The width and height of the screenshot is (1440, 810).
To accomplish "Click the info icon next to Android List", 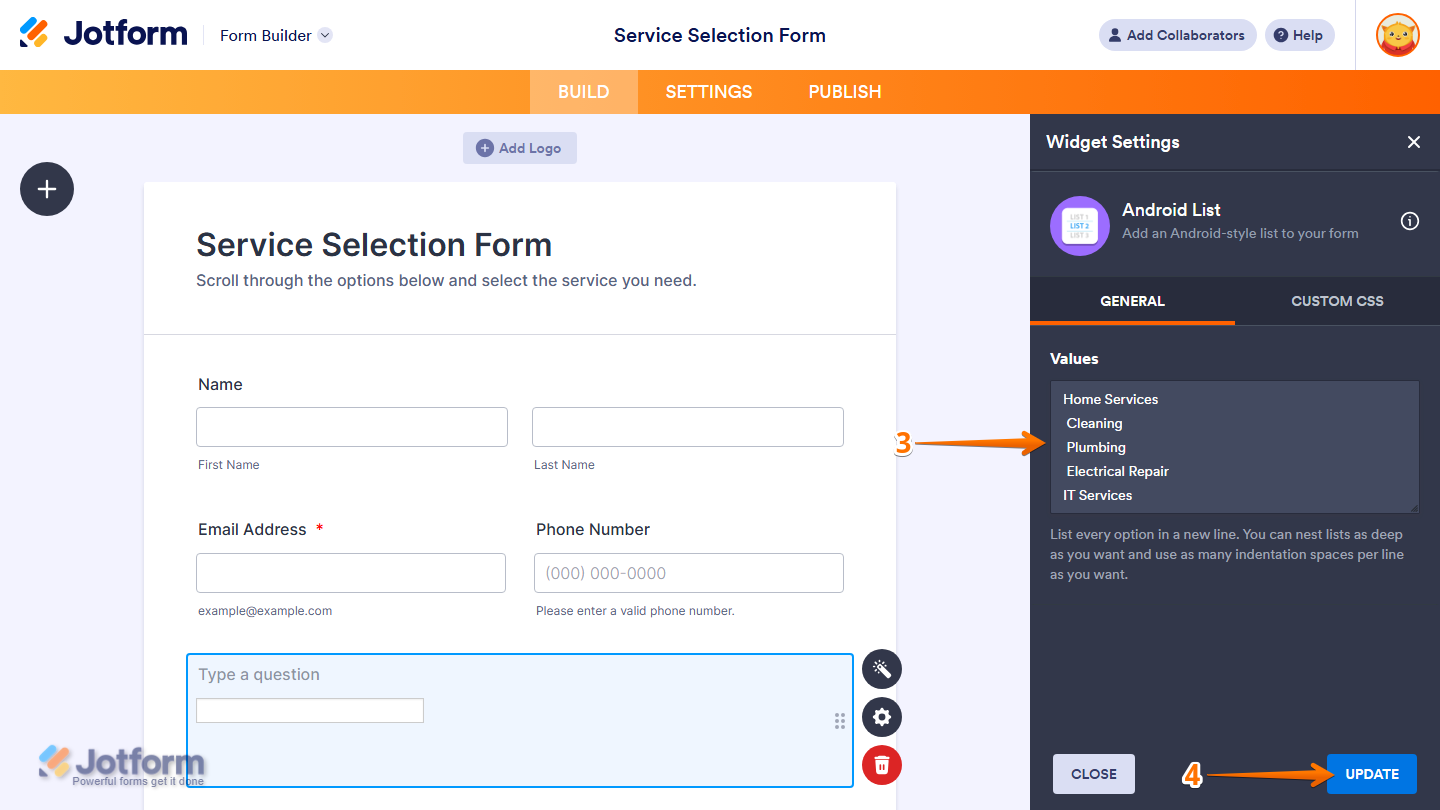I will tap(1409, 222).
